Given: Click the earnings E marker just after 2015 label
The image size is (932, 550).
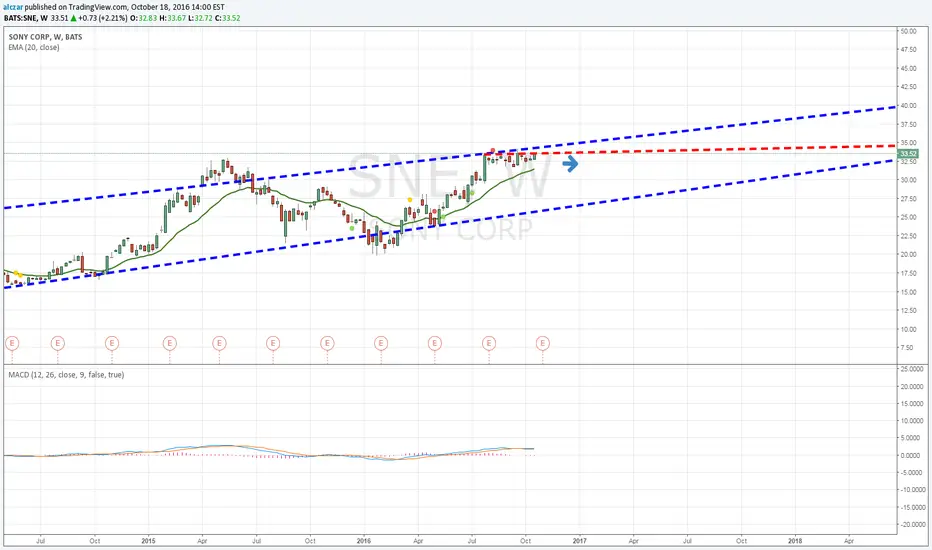Looking at the screenshot, I should tap(169, 343).
